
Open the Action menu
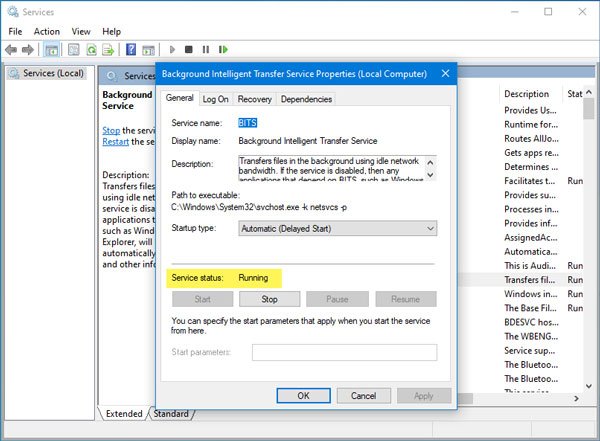click(x=46, y=31)
